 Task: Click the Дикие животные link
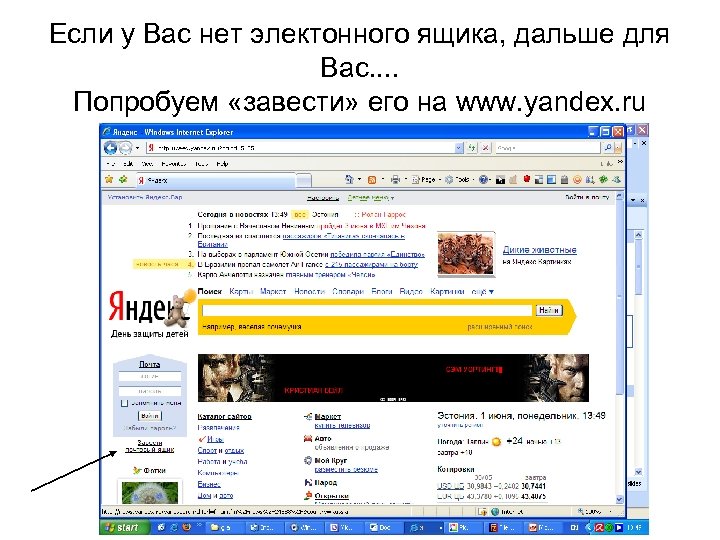(x=540, y=250)
